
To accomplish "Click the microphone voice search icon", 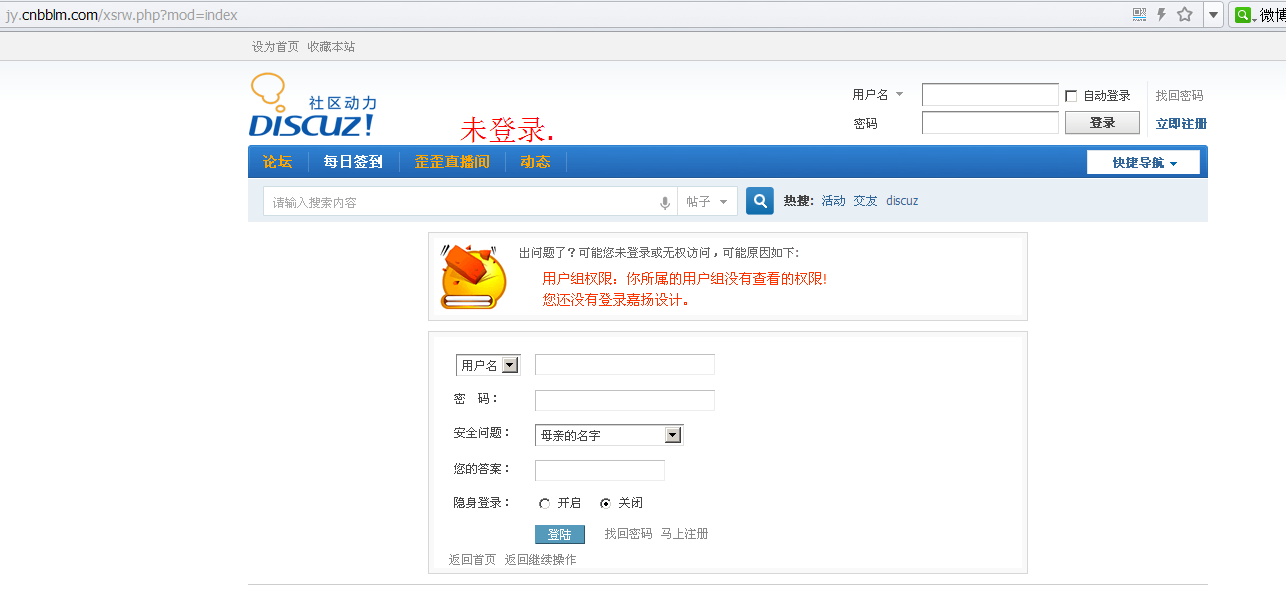I will (665, 203).
